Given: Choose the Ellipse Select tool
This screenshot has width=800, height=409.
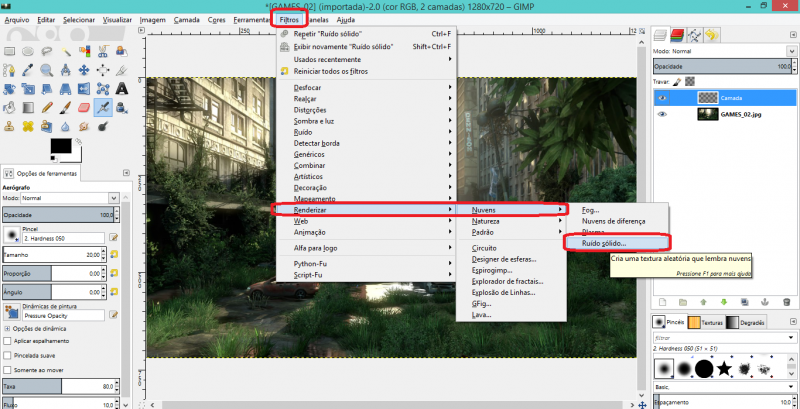Looking at the screenshot, I should (29, 51).
